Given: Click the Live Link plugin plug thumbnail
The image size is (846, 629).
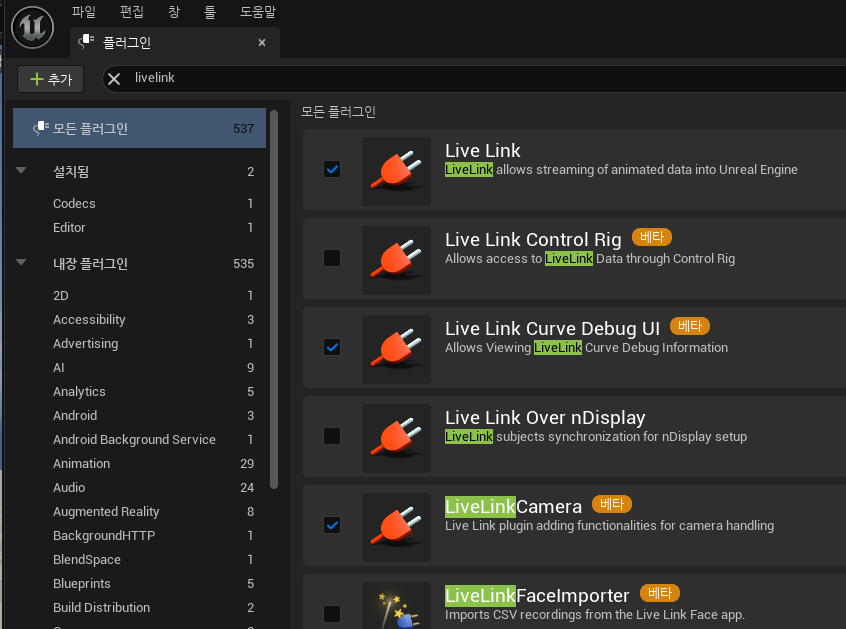Looking at the screenshot, I should tap(397, 171).
